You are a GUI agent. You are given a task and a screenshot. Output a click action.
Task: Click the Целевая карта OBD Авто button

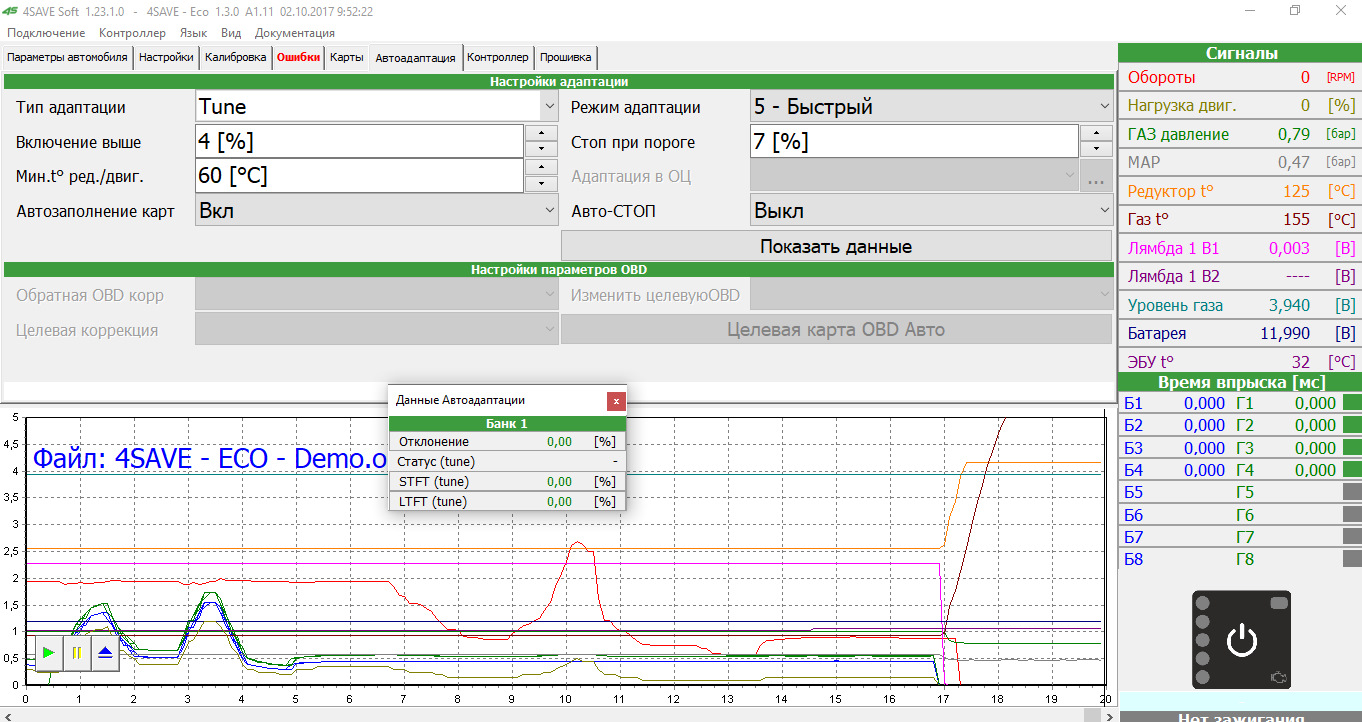pos(836,330)
